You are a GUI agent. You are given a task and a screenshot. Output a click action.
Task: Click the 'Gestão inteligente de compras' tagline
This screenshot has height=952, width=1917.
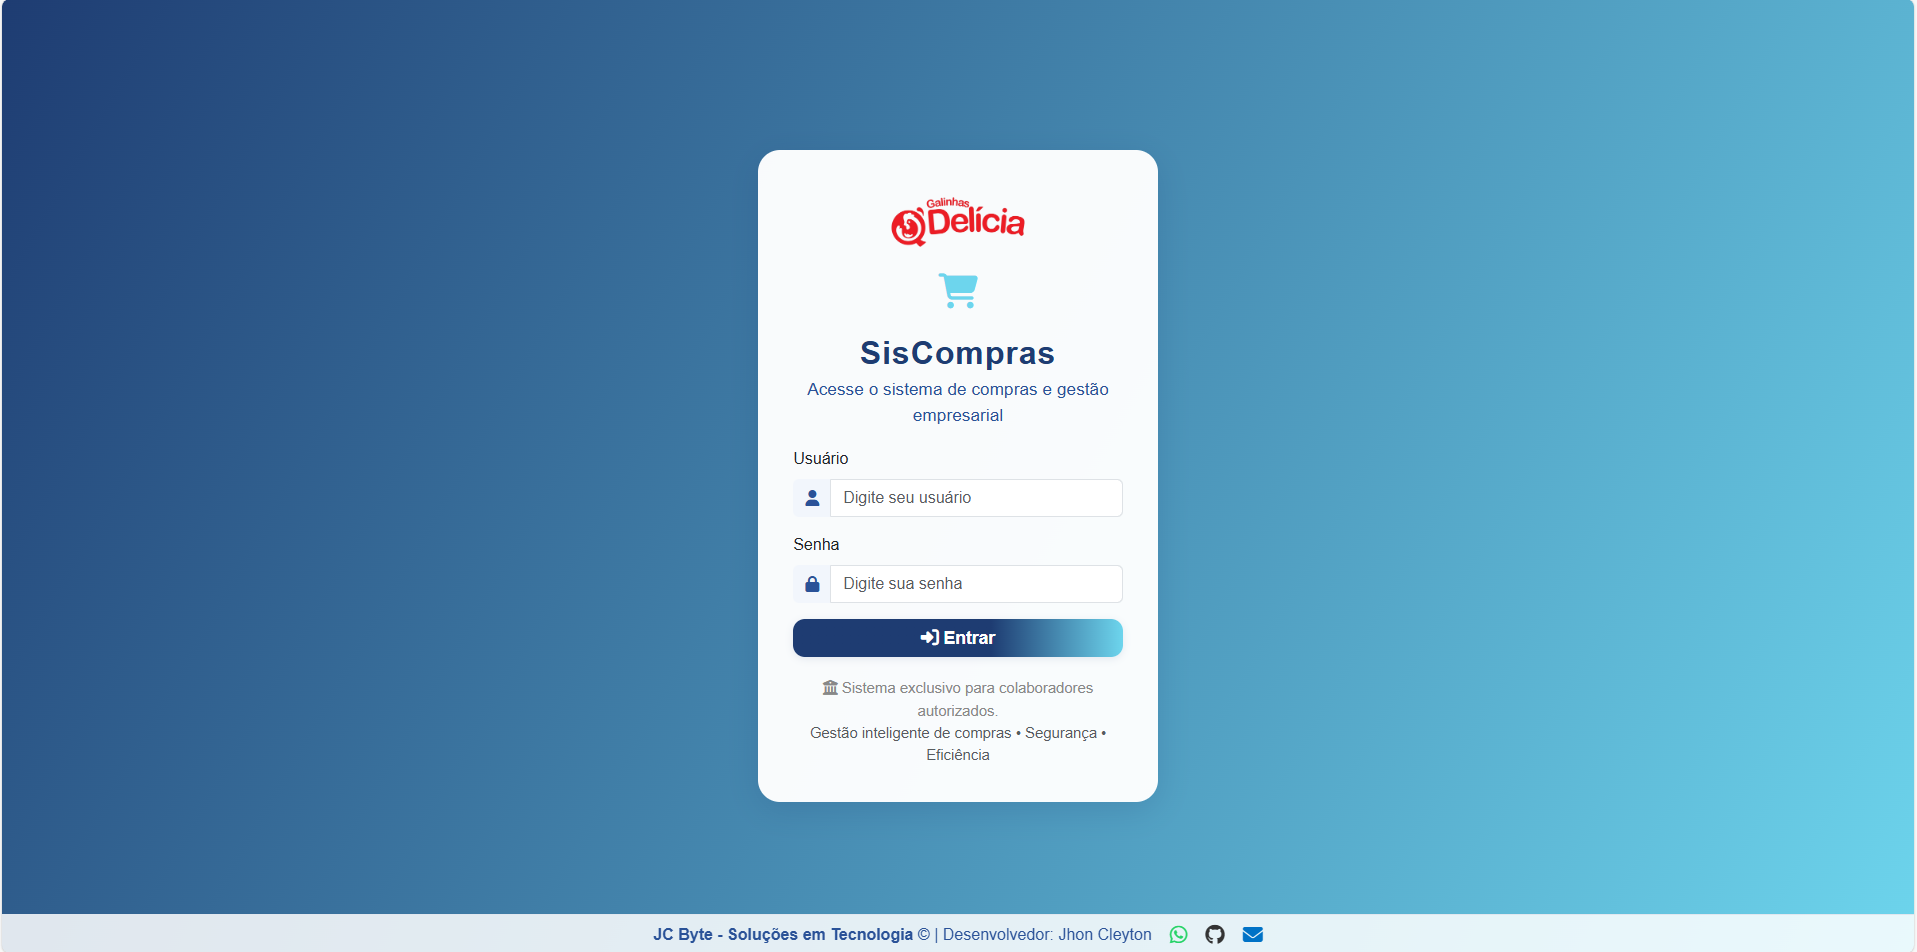(910, 733)
